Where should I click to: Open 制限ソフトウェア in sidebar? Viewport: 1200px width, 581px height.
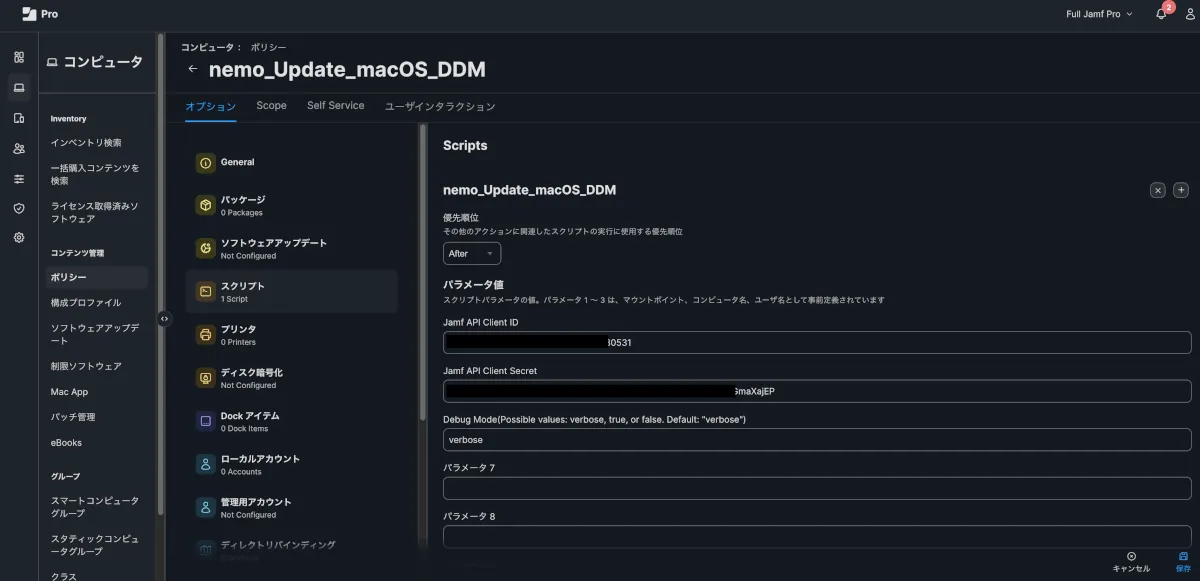[86, 366]
